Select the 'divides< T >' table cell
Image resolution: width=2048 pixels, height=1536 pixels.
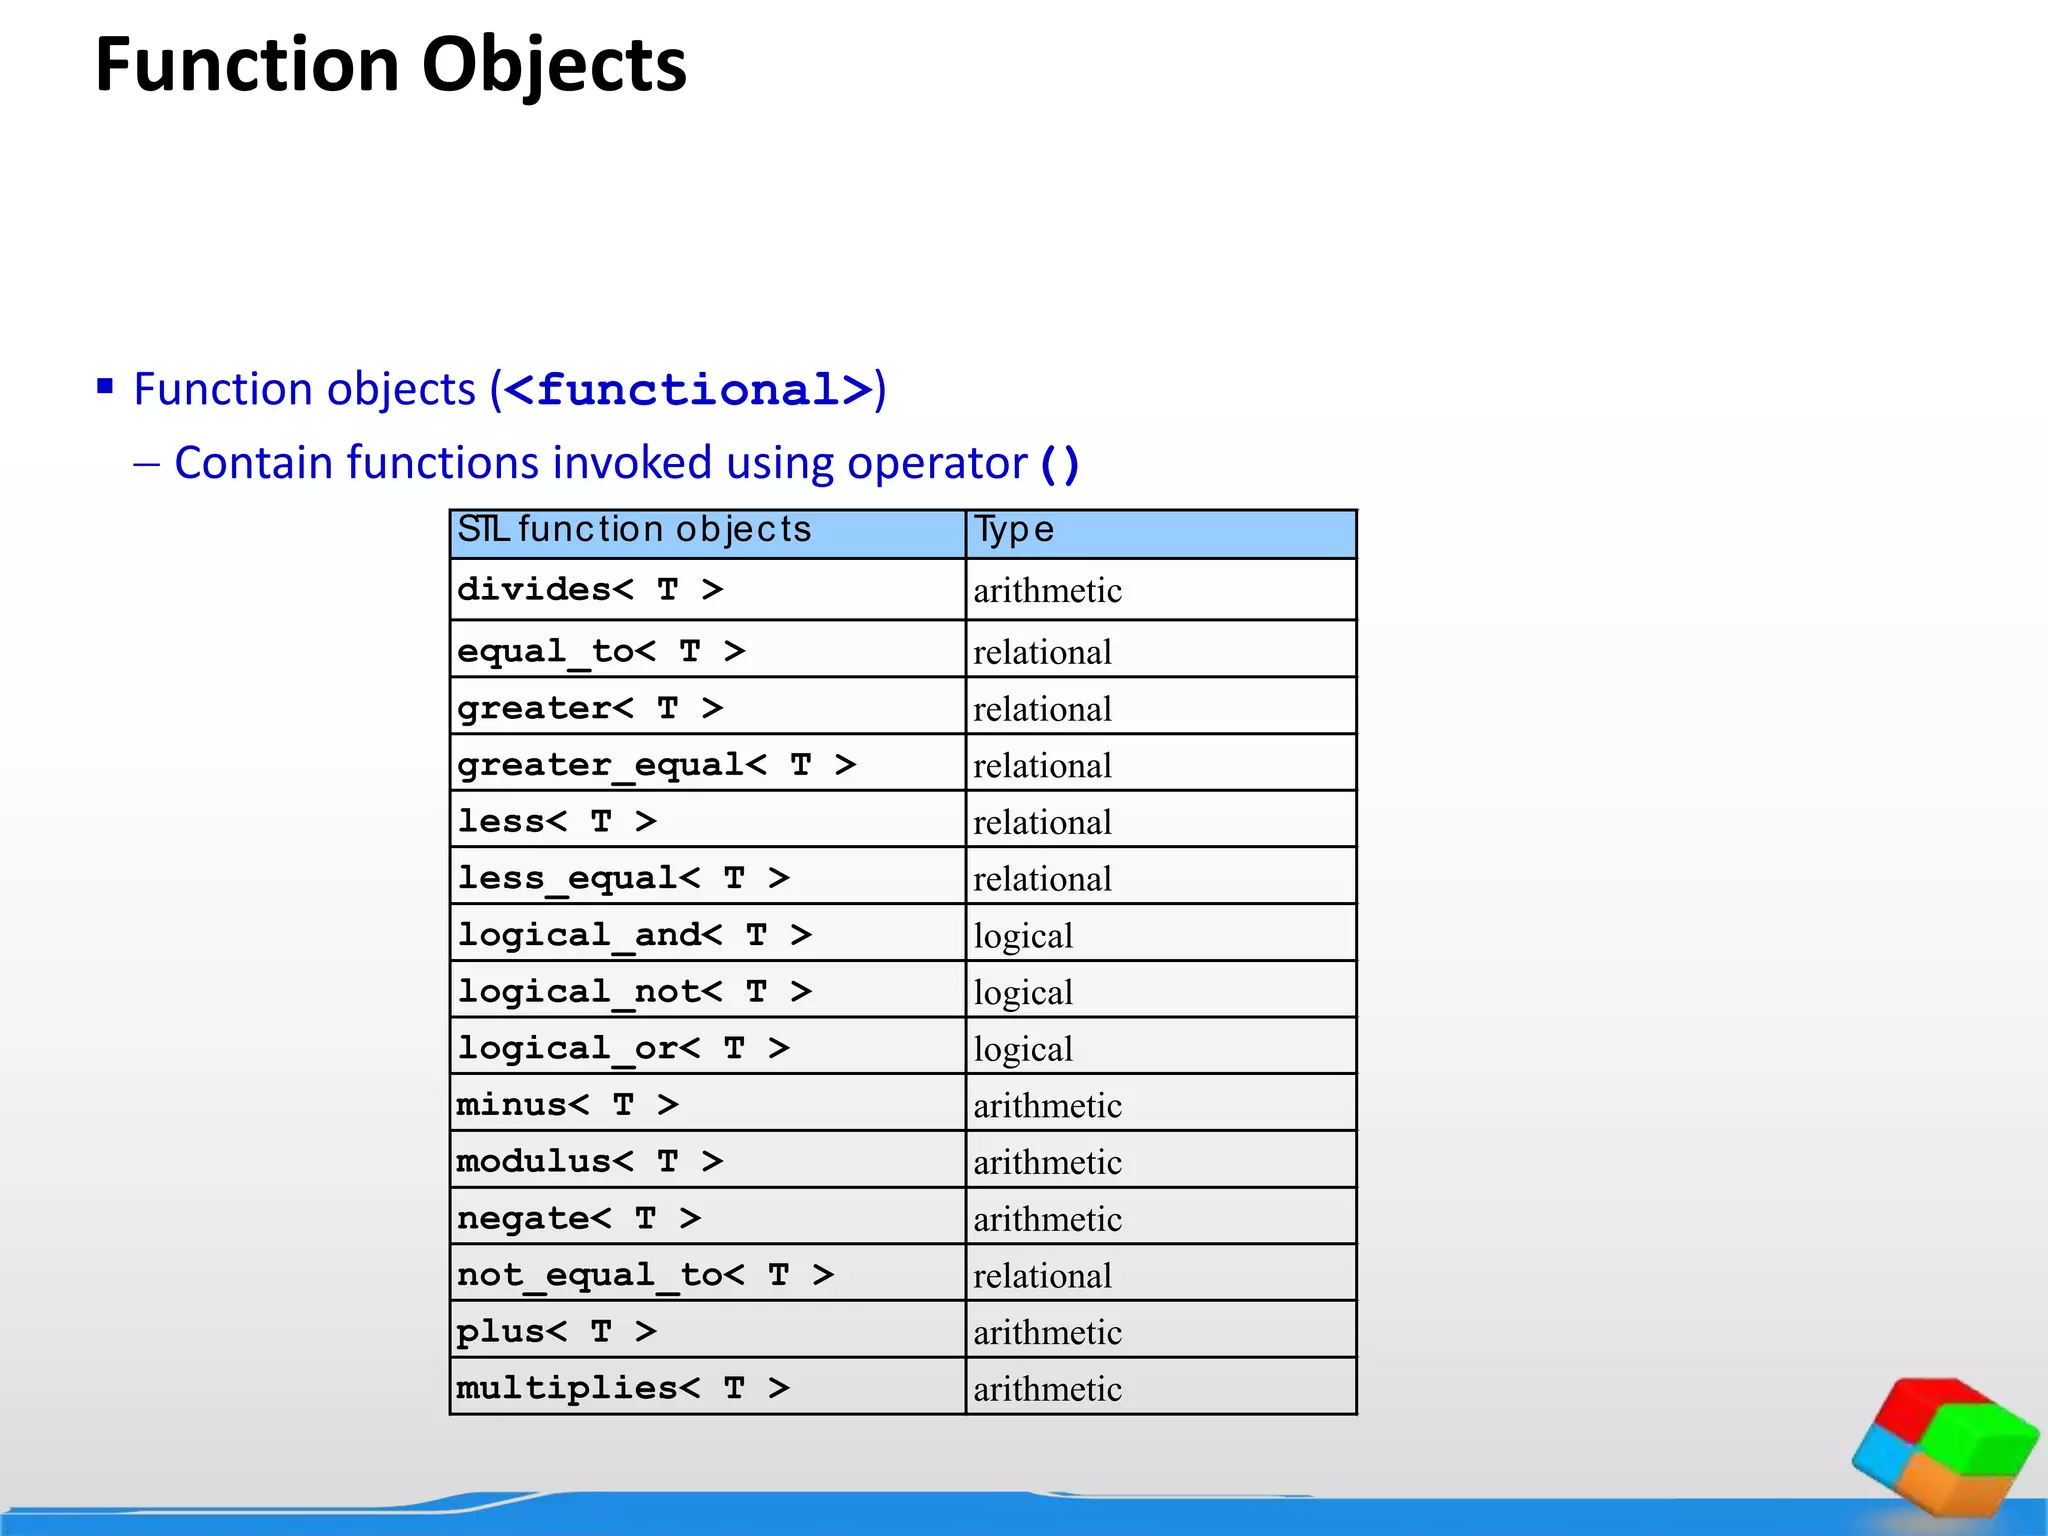[708, 589]
